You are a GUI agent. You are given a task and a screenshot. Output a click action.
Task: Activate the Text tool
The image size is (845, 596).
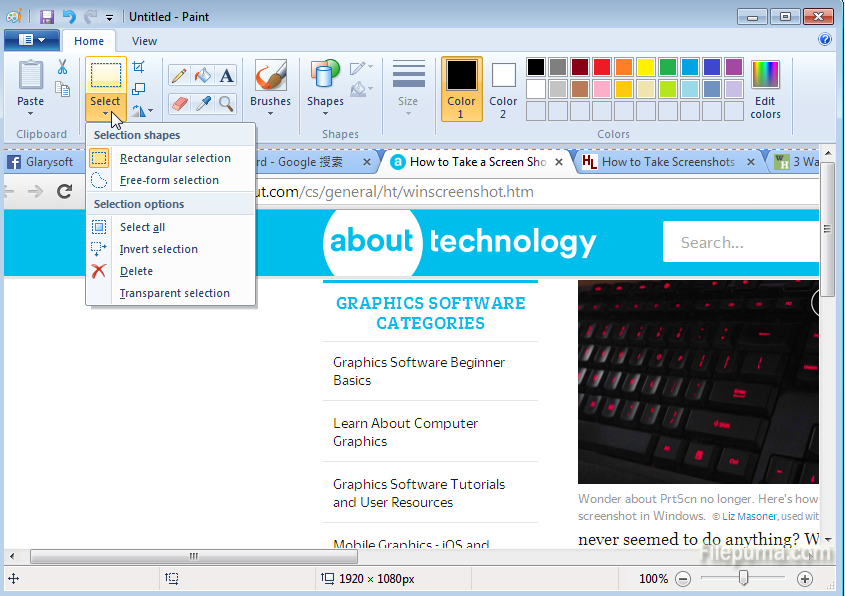pyautogui.click(x=227, y=76)
